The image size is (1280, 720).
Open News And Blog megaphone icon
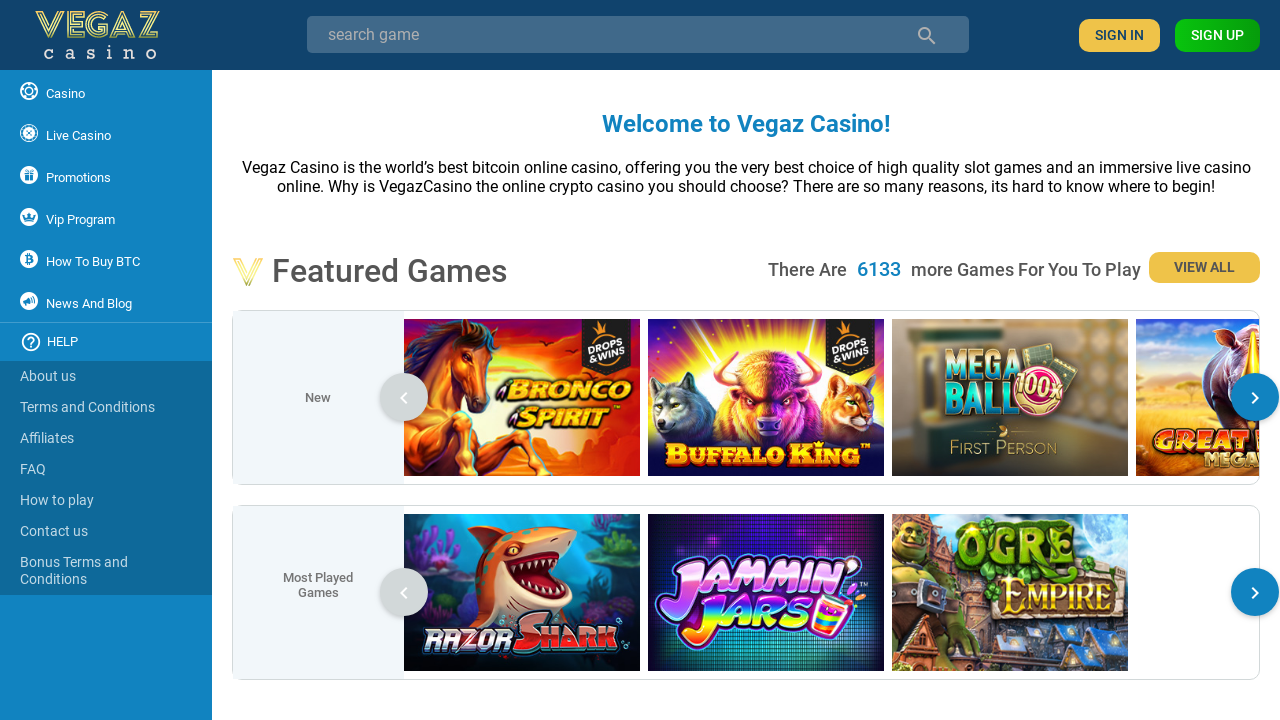click(x=29, y=301)
